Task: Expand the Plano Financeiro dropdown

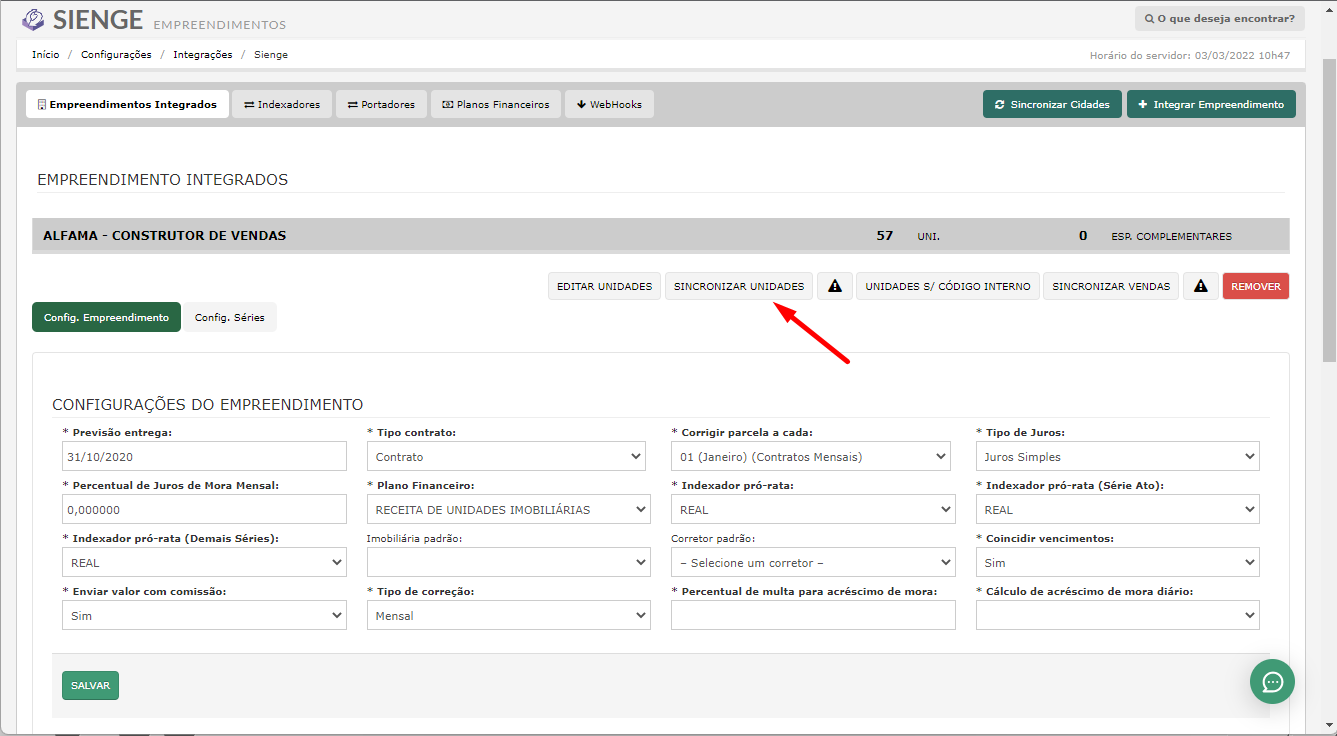Action: click(509, 509)
